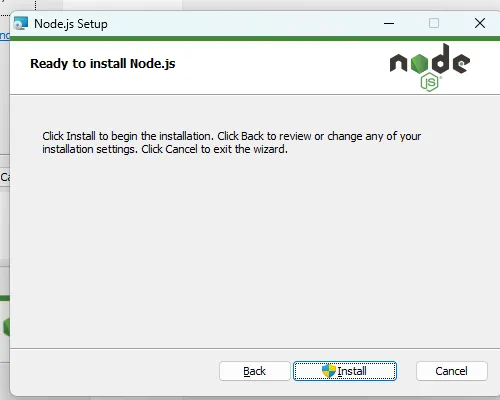The width and height of the screenshot is (500, 400).
Task: Click the Node.js logo in the header
Action: pos(430,67)
